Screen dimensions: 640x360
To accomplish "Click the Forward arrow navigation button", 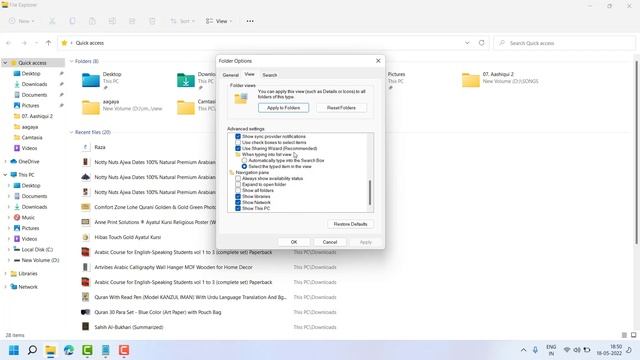I will tap(24, 43).
